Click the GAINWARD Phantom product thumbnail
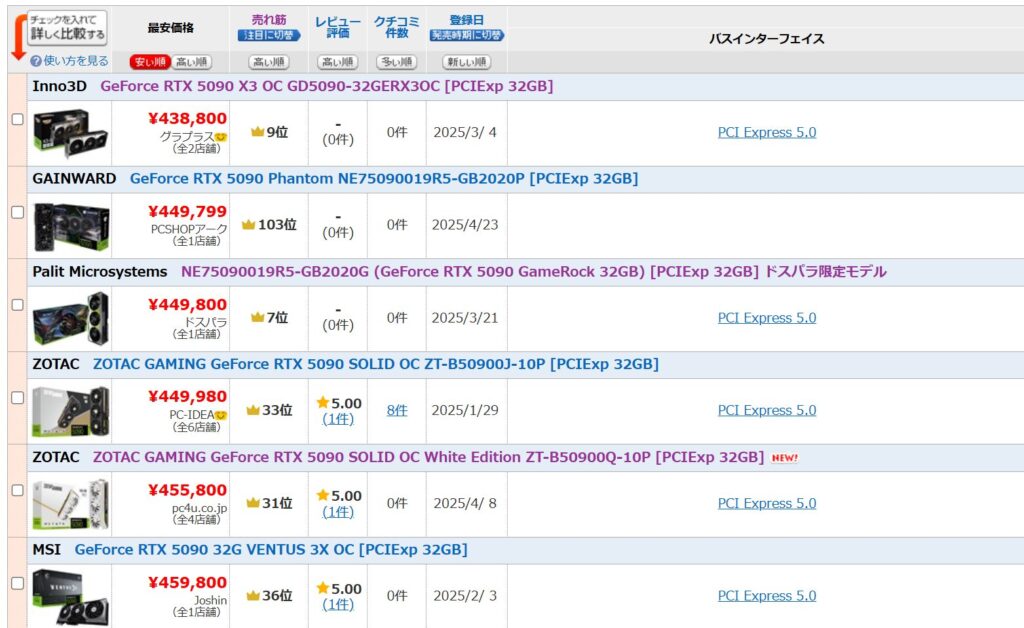 click(x=71, y=227)
